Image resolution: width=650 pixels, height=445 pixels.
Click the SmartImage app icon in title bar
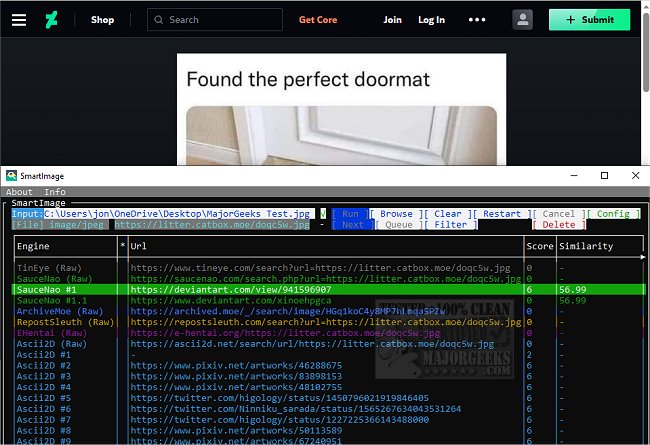12,176
